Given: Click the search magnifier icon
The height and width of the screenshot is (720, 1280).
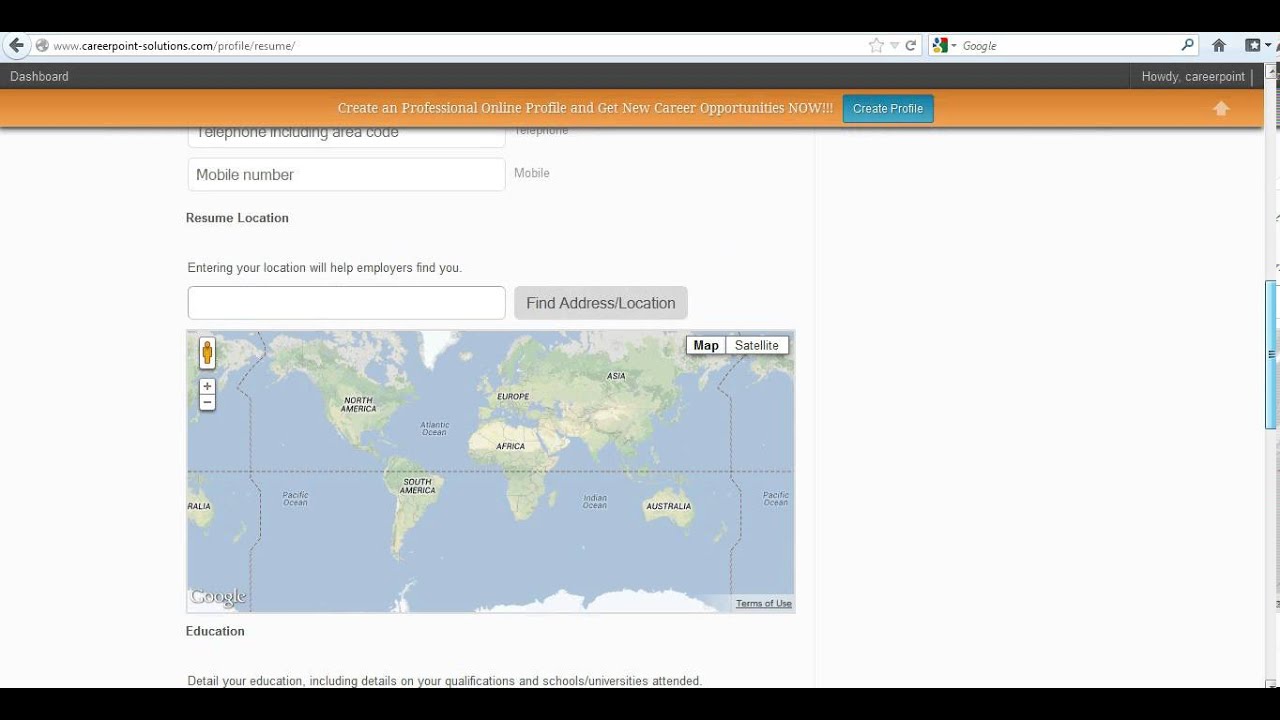Looking at the screenshot, I should [x=1187, y=45].
